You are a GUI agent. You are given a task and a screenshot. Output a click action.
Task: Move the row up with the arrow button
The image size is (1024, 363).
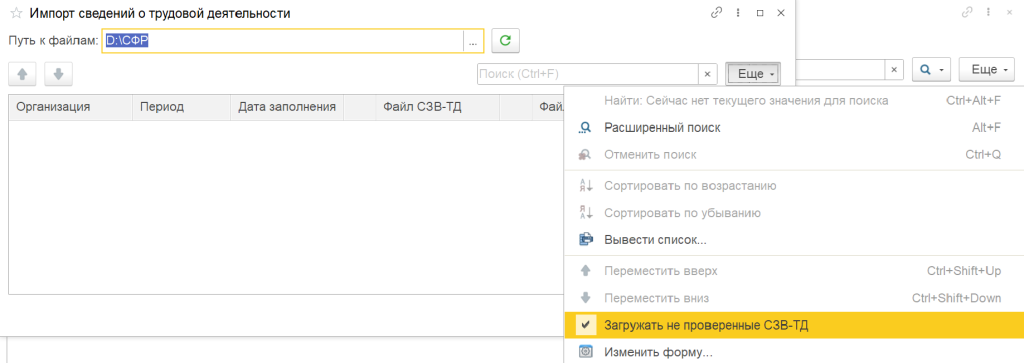coord(22,74)
